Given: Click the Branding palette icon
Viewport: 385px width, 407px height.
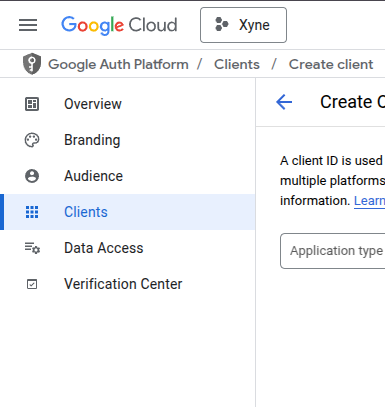Looking at the screenshot, I should (x=32, y=140).
